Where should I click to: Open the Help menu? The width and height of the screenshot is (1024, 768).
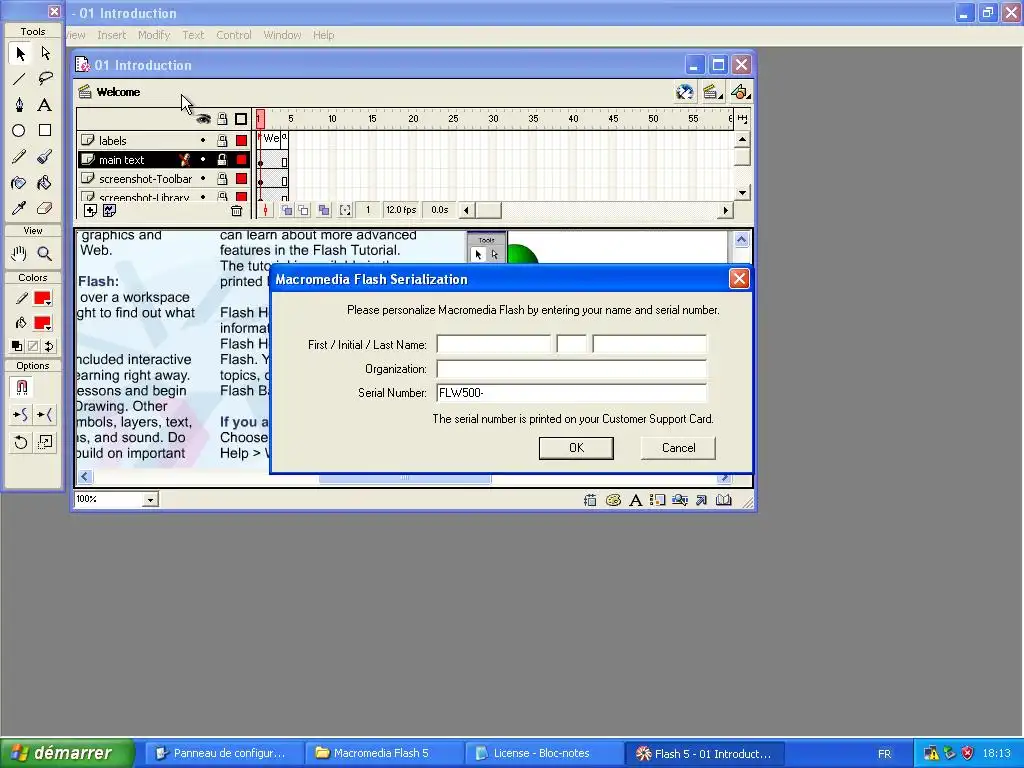323,35
